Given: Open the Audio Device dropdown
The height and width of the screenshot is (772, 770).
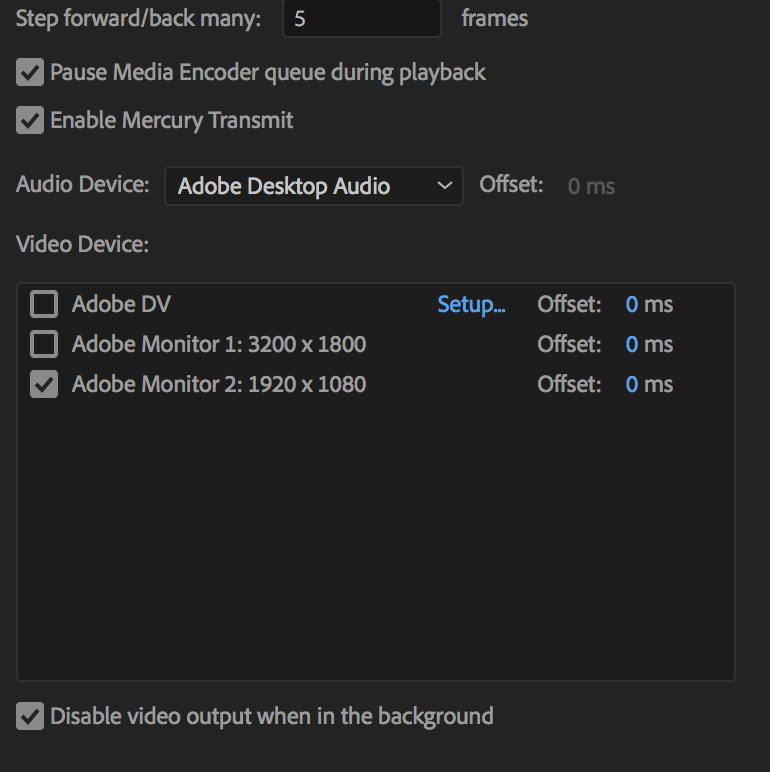Looking at the screenshot, I should point(314,186).
